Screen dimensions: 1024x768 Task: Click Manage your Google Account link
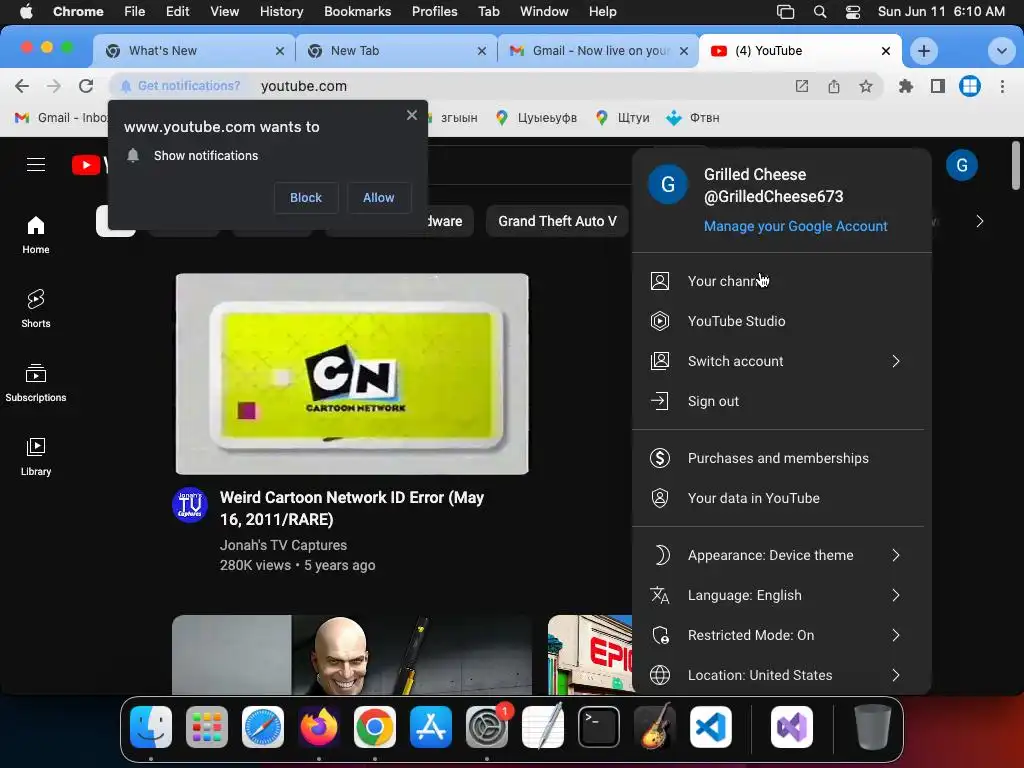tap(795, 226)
